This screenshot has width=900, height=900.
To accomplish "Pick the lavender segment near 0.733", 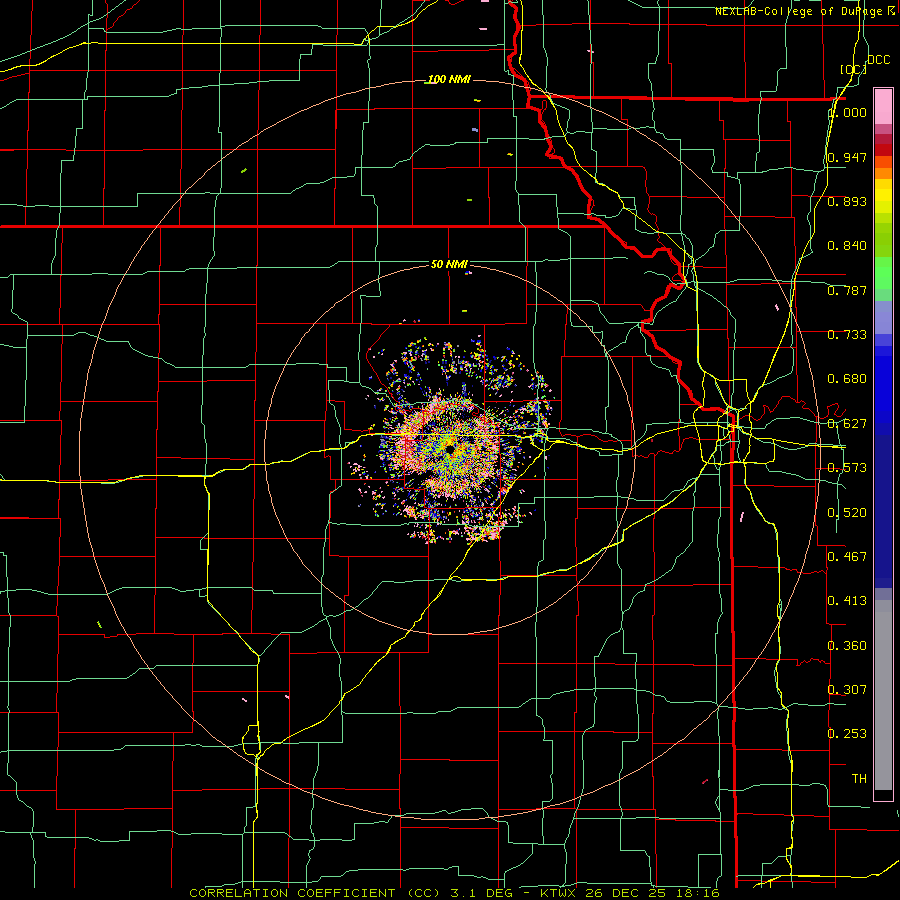I will tap(883, 318).
